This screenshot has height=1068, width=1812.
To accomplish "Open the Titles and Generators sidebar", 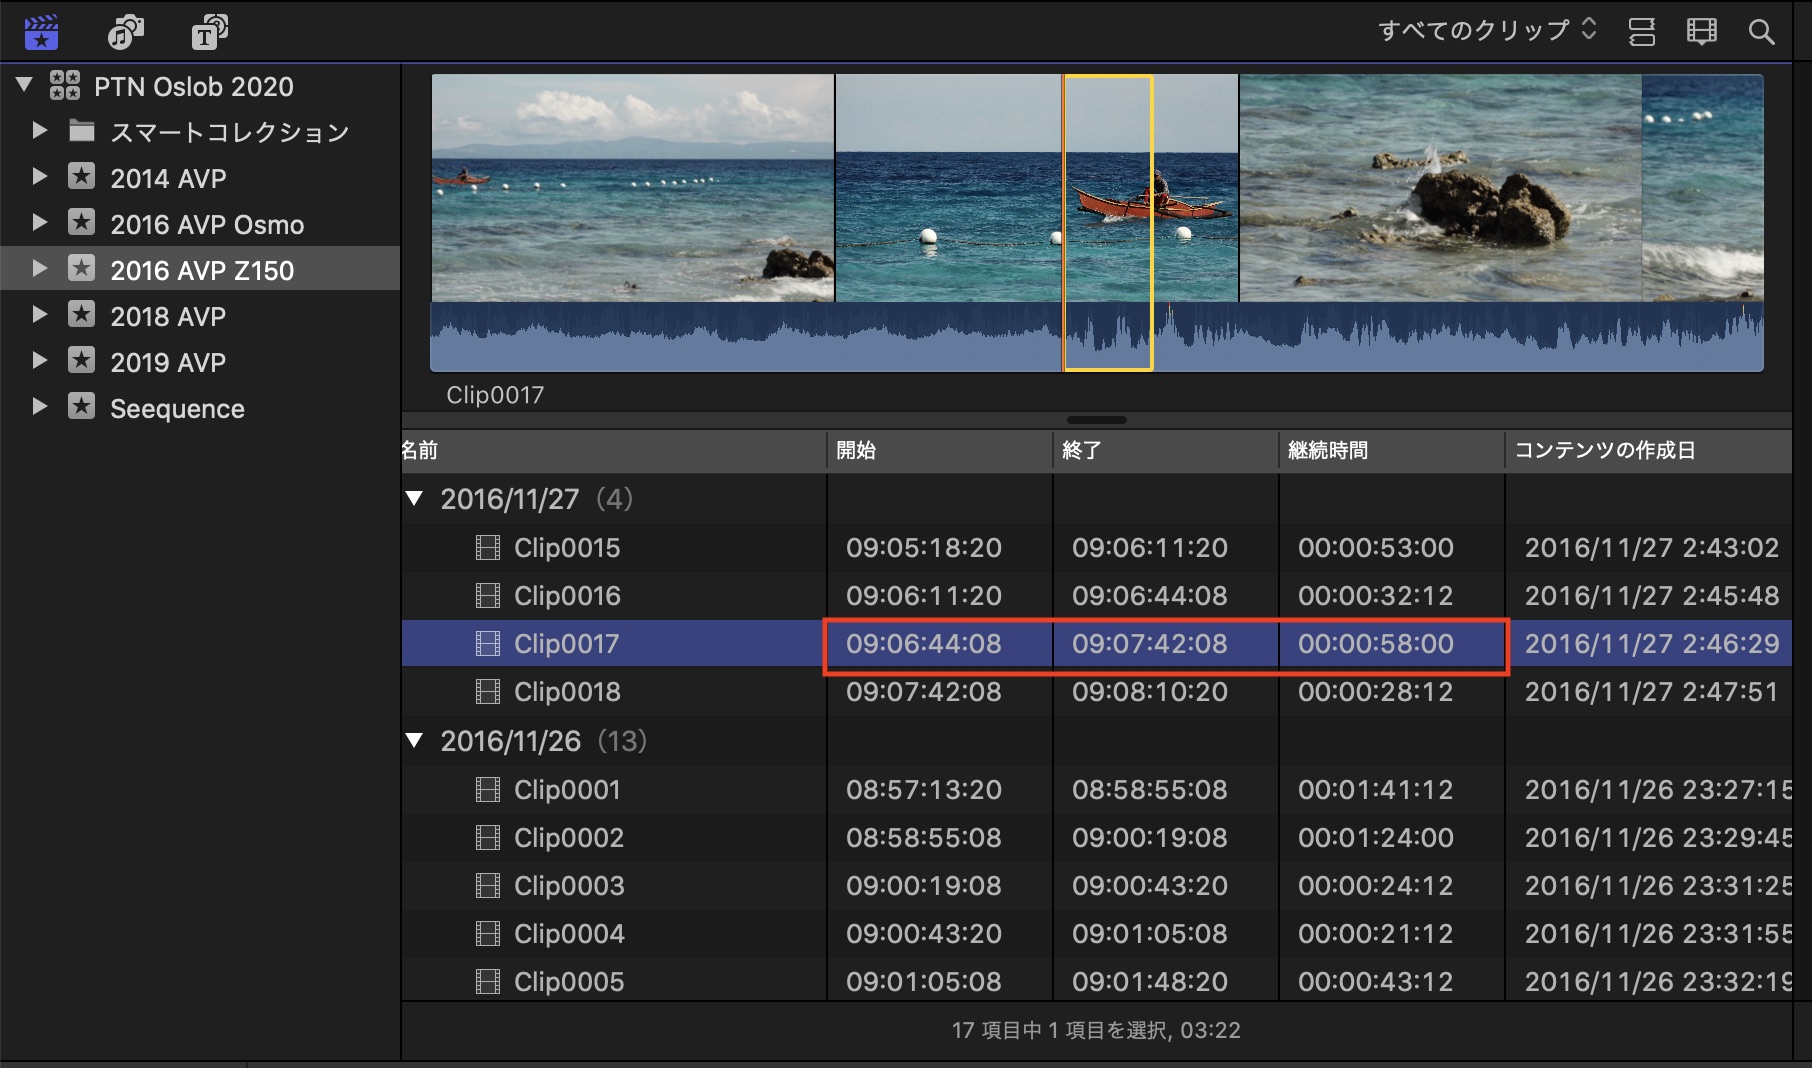I will pos(209,32).
